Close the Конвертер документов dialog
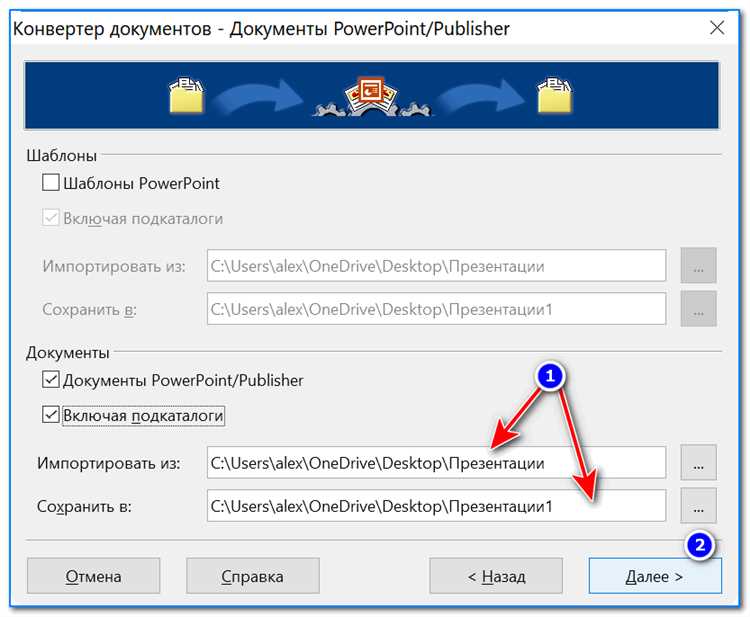 [717, 28]
